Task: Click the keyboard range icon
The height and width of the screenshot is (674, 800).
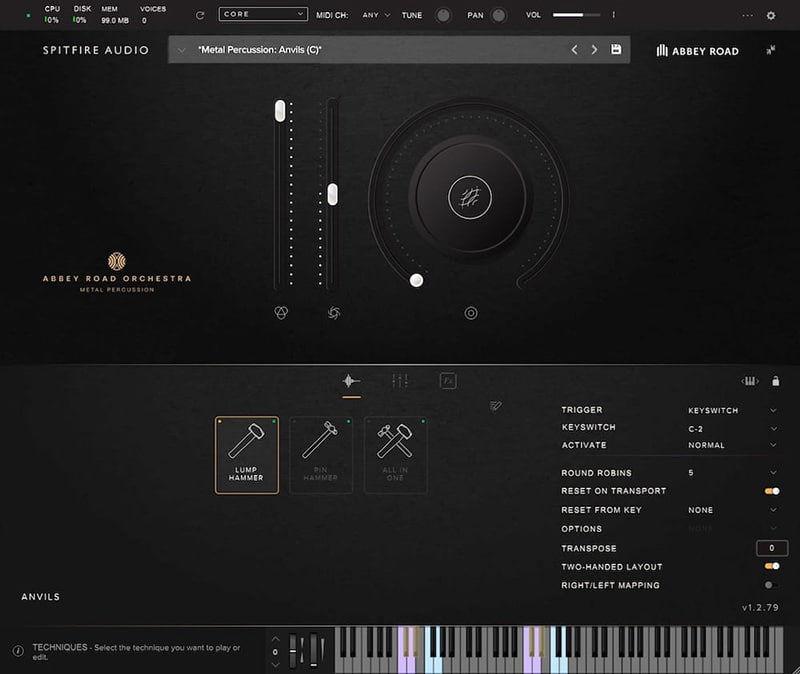Action: click(749, 381)
